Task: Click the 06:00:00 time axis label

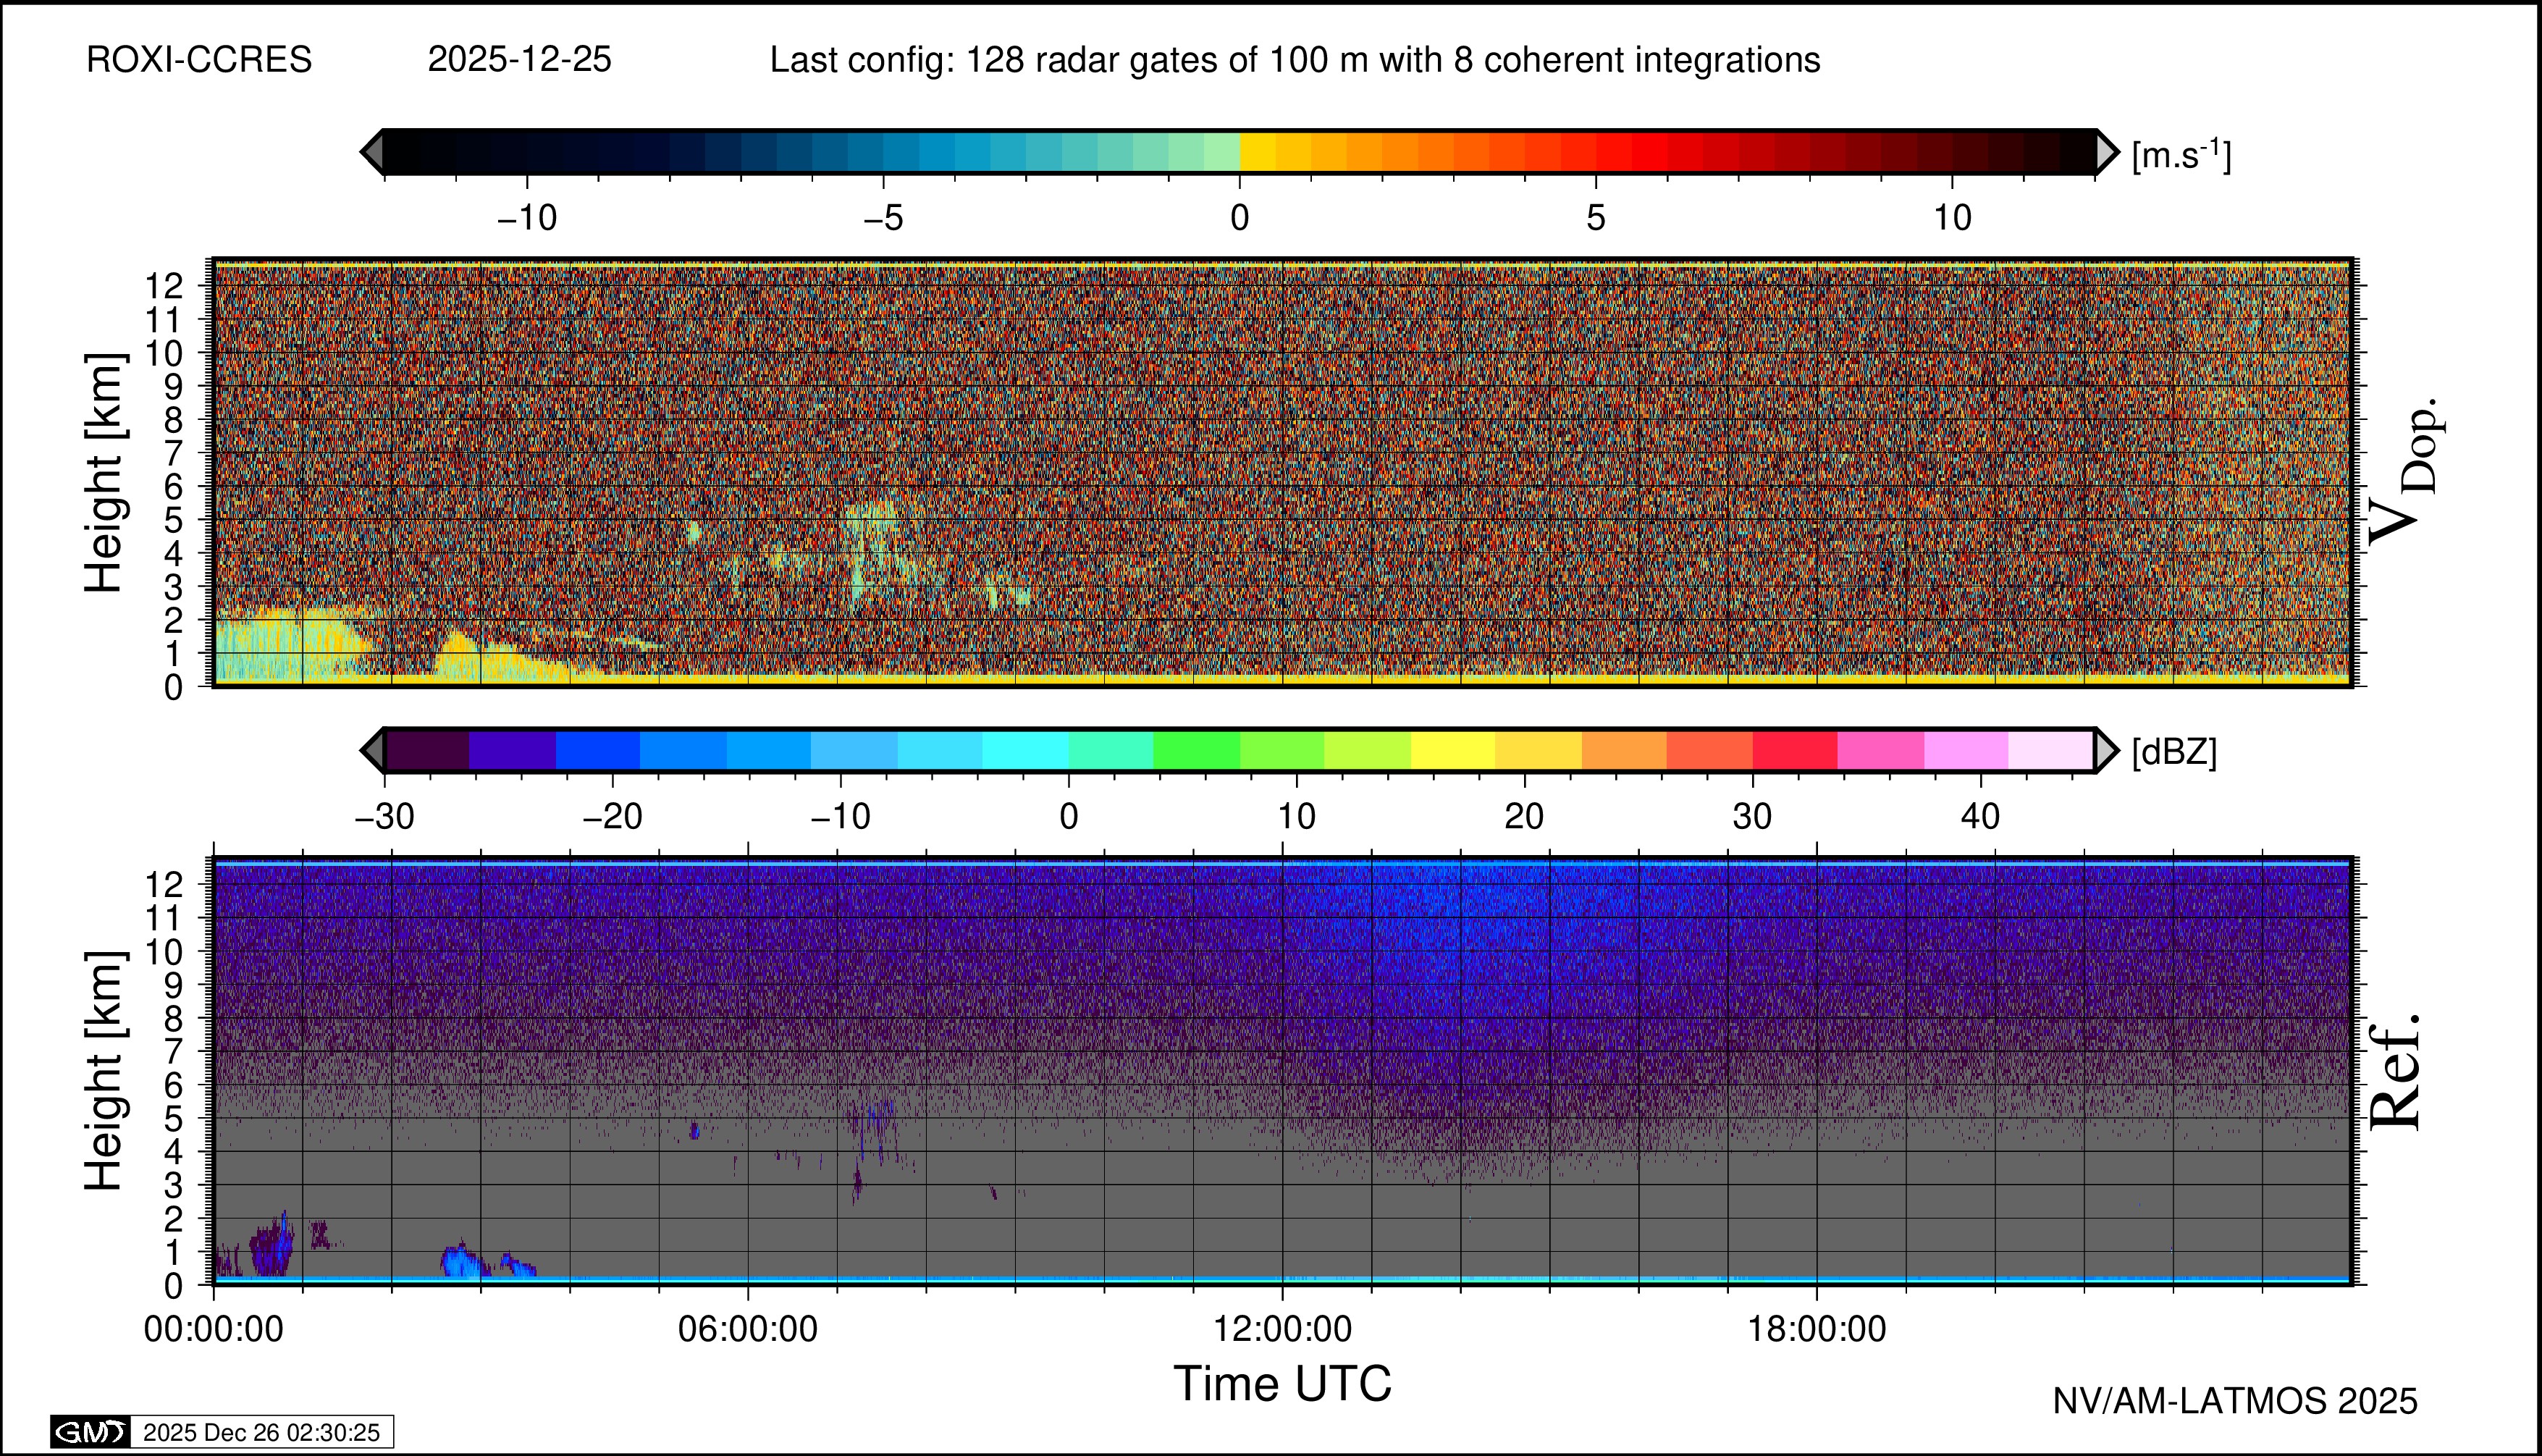Action: [747, 1329]
